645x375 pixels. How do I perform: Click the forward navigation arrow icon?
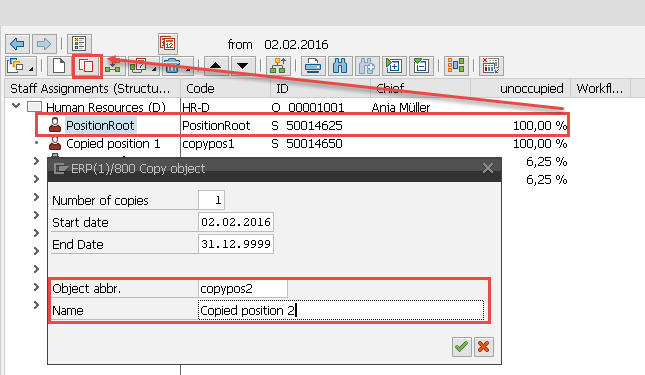click(44, 44)
